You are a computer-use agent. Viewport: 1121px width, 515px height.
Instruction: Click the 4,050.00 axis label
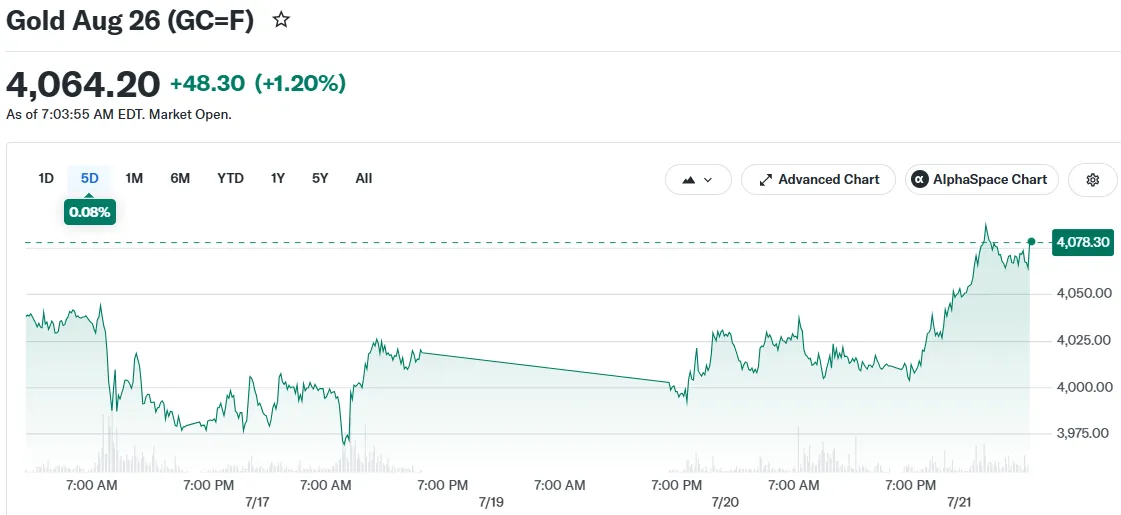[x=1084, y=293]
